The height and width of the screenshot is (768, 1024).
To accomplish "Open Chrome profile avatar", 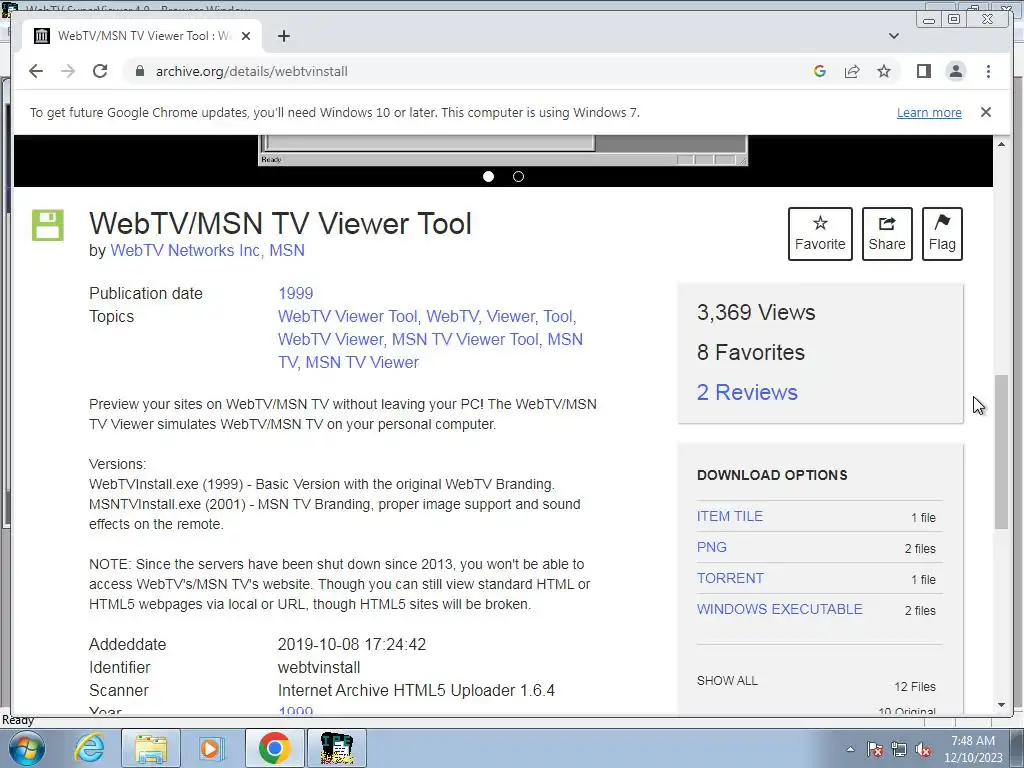I will click(x=955, y=71).
